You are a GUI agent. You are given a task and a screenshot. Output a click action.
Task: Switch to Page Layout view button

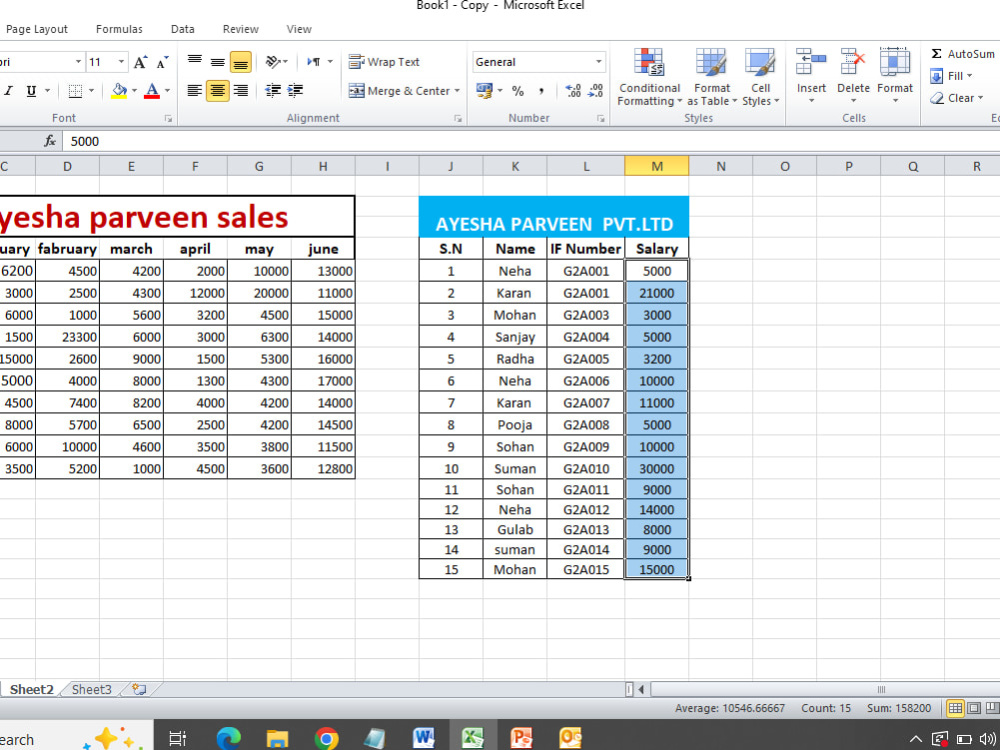(973, 708)
